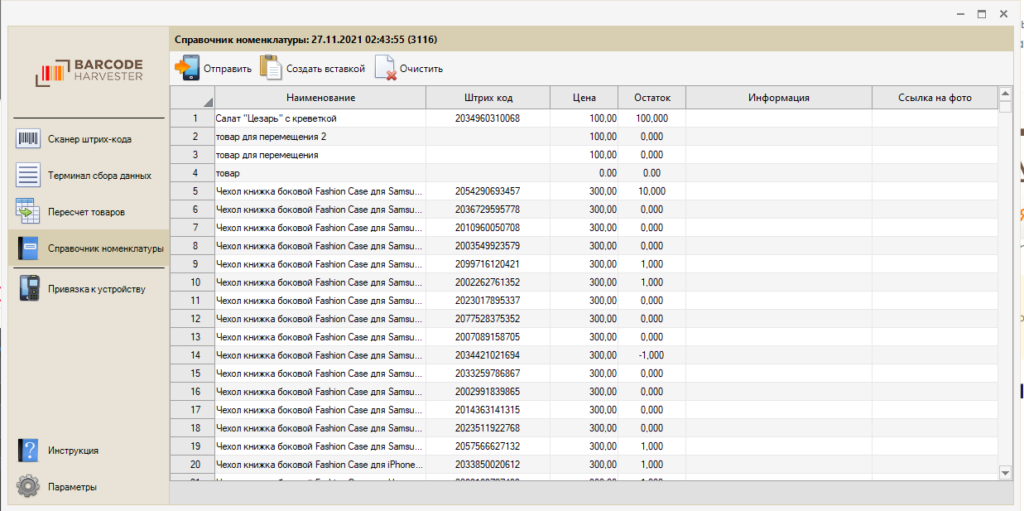This screenshot has height=511, width=1024.
Task: Open the Инструкция help icon
Action: click(x=28, y=450)
